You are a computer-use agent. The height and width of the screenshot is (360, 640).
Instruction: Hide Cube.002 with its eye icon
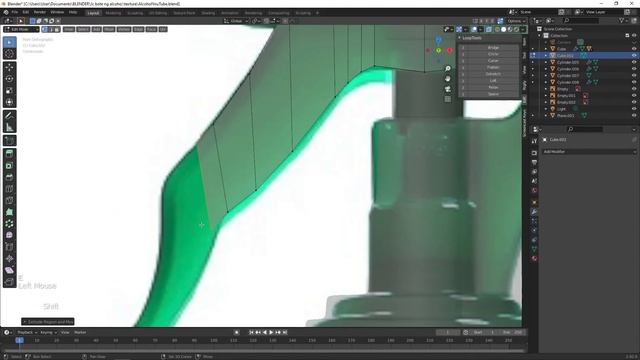tap(634, 56)
